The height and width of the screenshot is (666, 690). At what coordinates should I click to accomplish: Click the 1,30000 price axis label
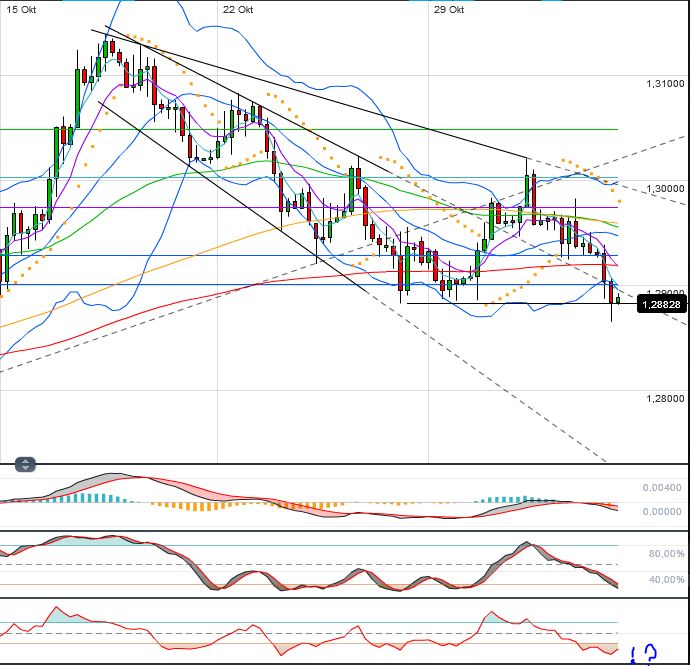[665, 188]
